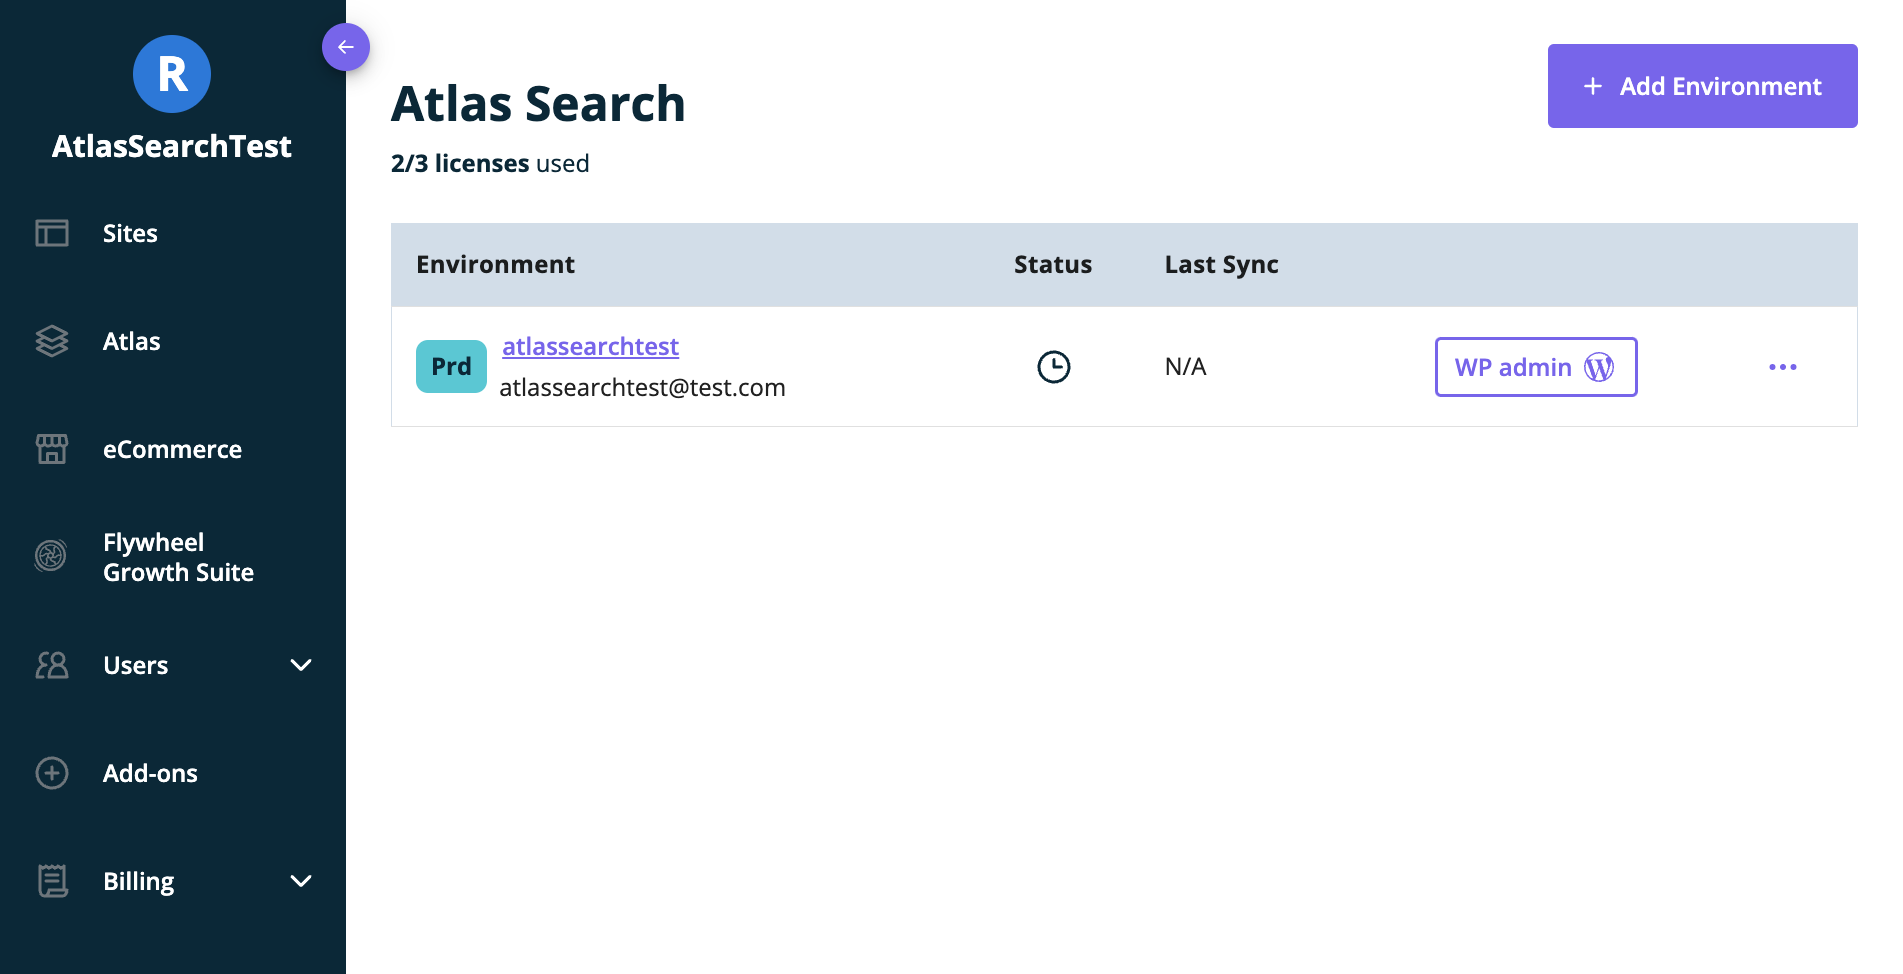Click the atlassearchtest@test.com email text
This screenshot has width=1903, height=974.
pos(642,387)
